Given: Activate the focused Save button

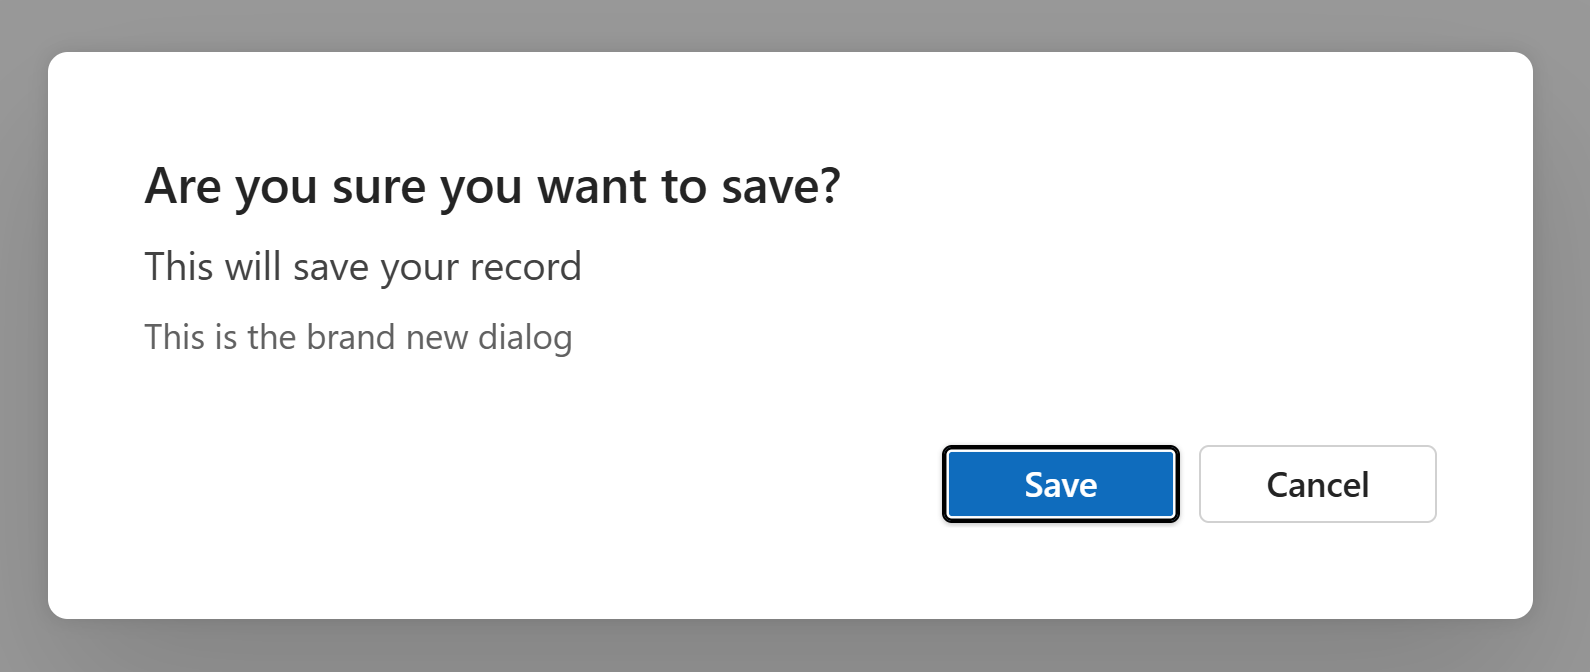Looking at the screenshot, I should coord(1060,484).
